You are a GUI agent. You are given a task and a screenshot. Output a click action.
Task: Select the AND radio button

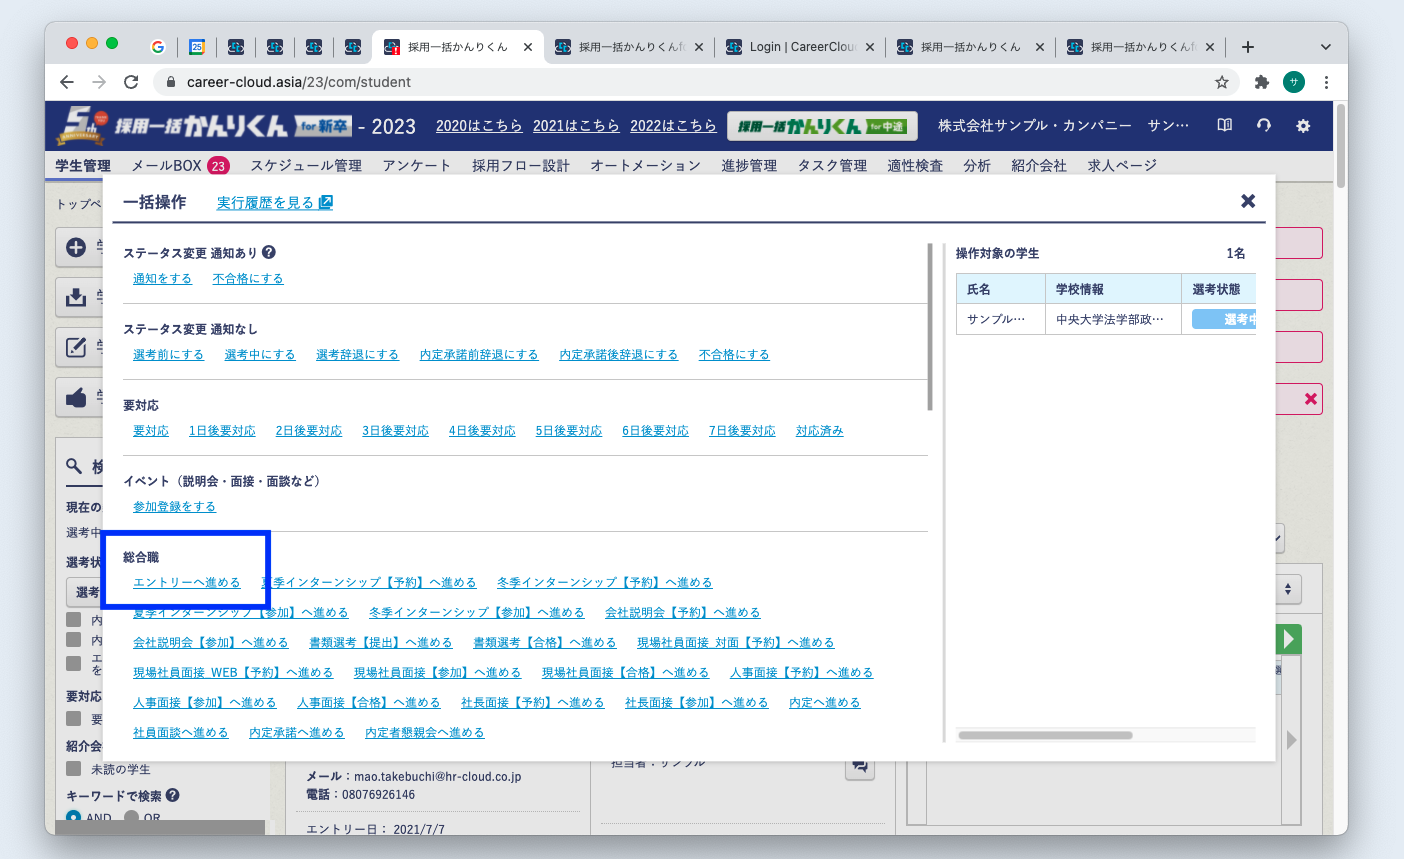point(73,817)
